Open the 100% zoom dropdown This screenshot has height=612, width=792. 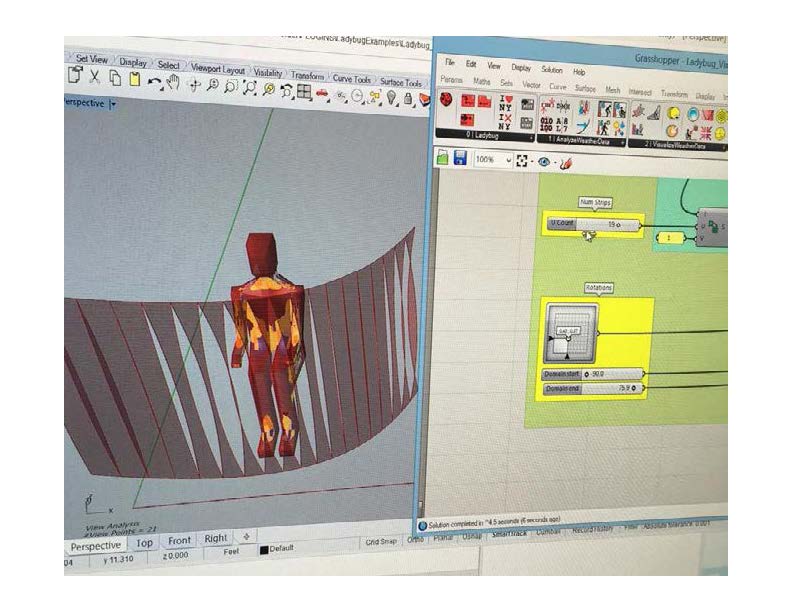(509, 160)
